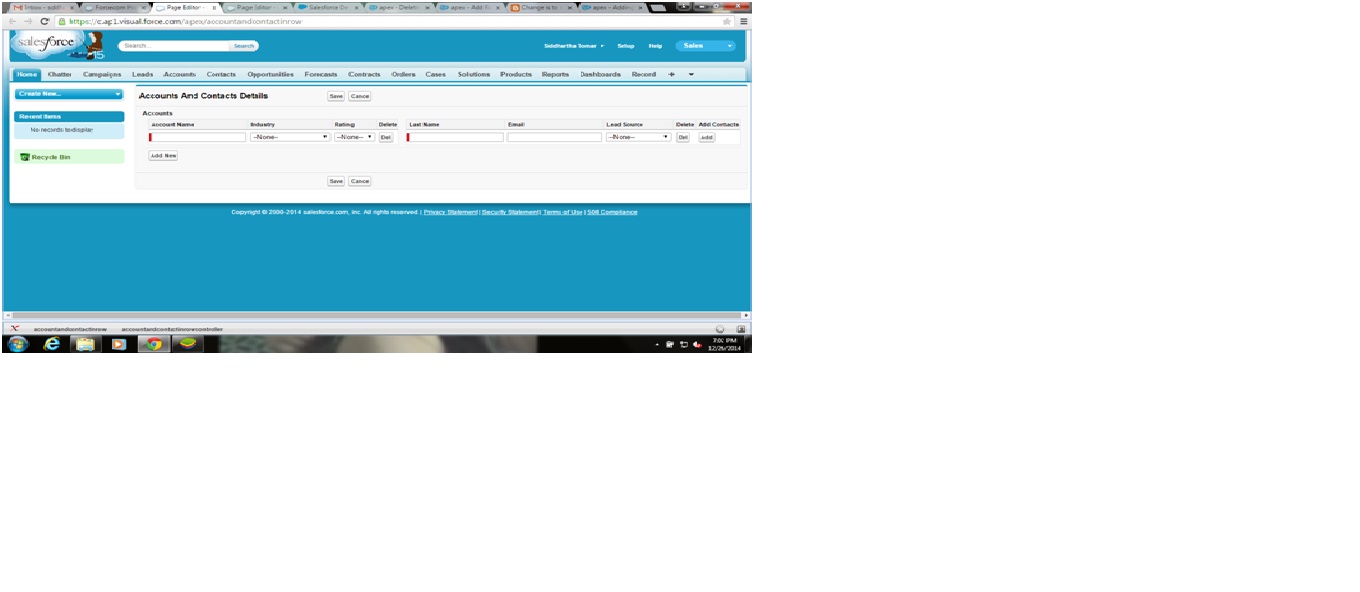Open the 508 Compliance link

[x=612, y=212]
